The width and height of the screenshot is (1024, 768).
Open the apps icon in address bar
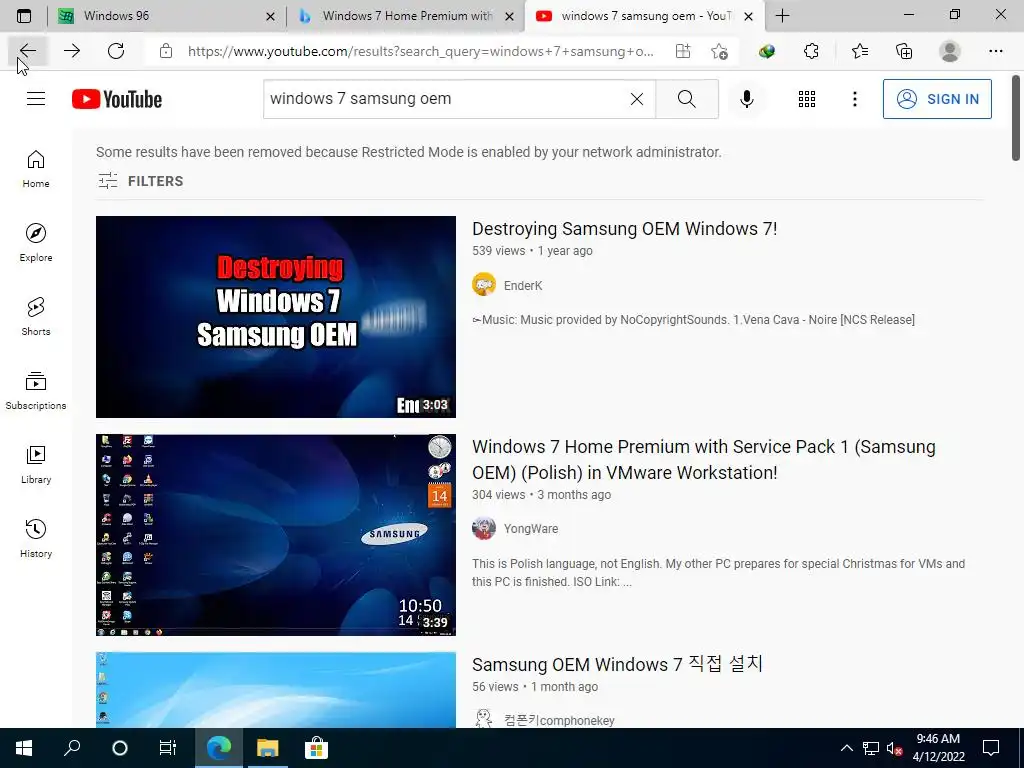[682, 51]
